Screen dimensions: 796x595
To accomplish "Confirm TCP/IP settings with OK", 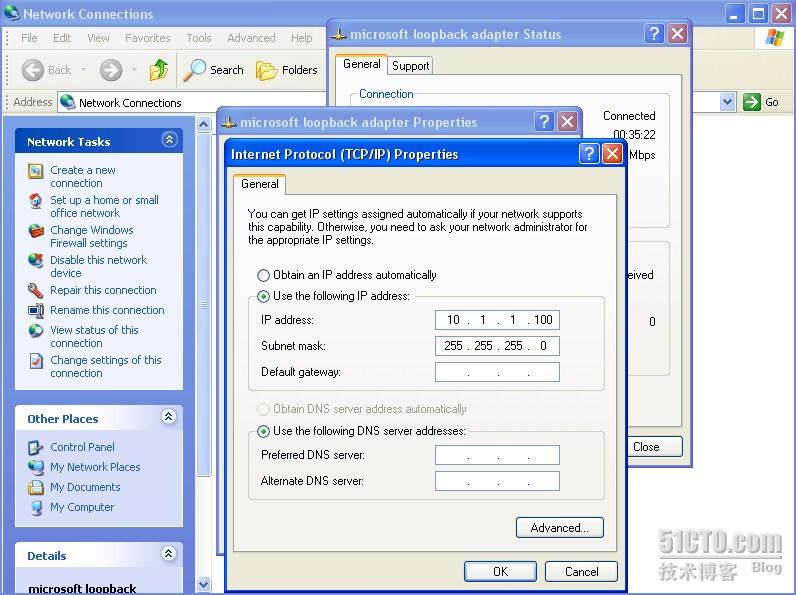I will [500, 572].
